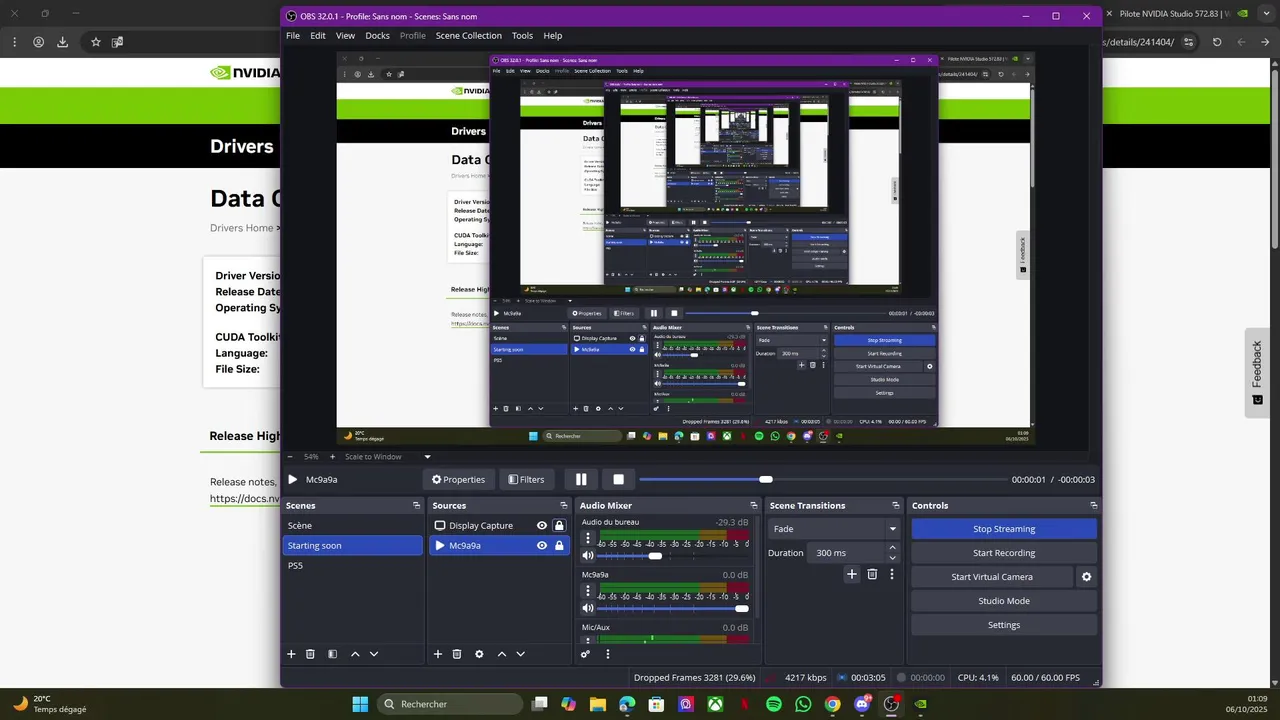The height and width of the screenshot is (720, 1280).
Task: Enable Studio Mode
Action: click(1004, 601)
